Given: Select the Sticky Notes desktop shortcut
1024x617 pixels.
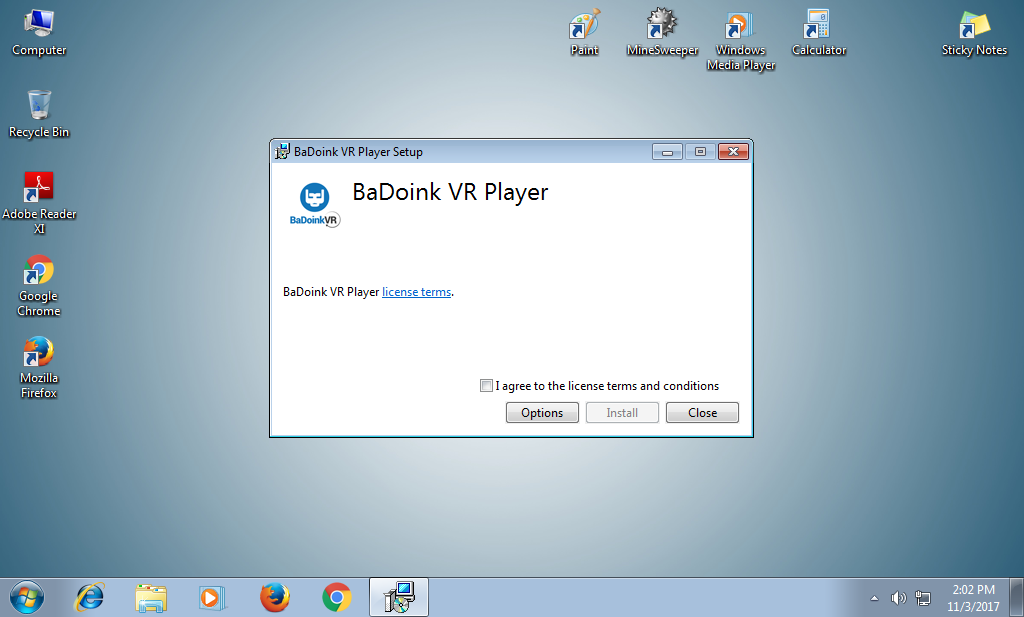Looking at the screenshot, I should tap(974, 33).
